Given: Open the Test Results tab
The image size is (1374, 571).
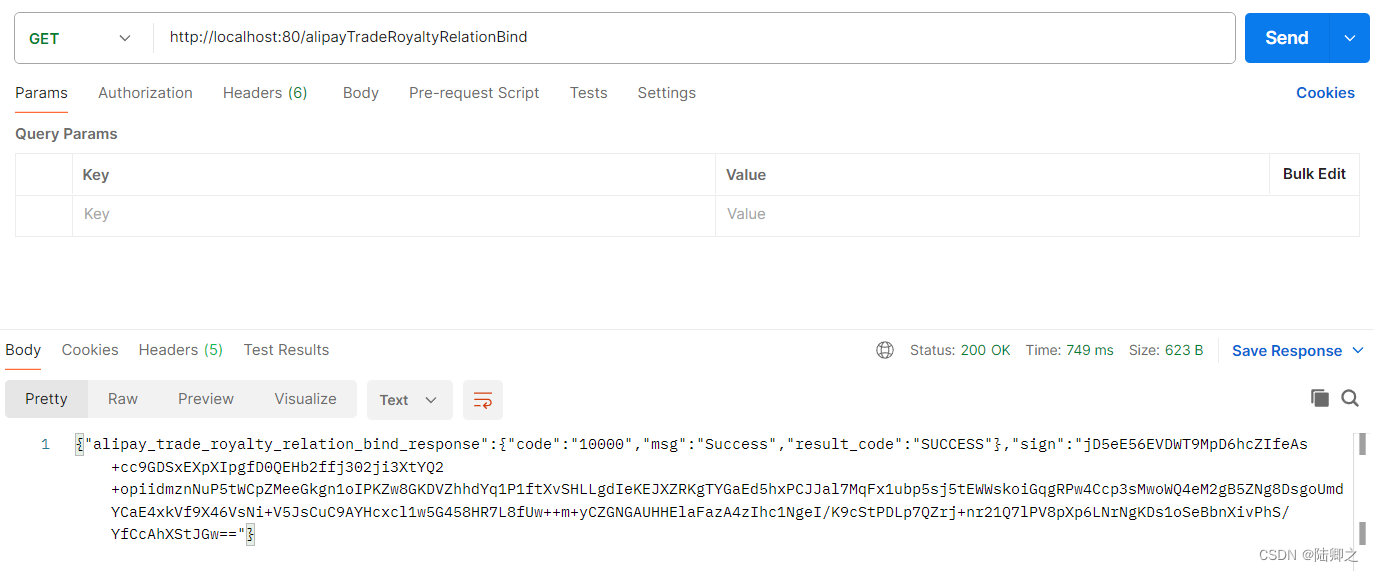Looking at the screenshot, I should click(286, 350).
